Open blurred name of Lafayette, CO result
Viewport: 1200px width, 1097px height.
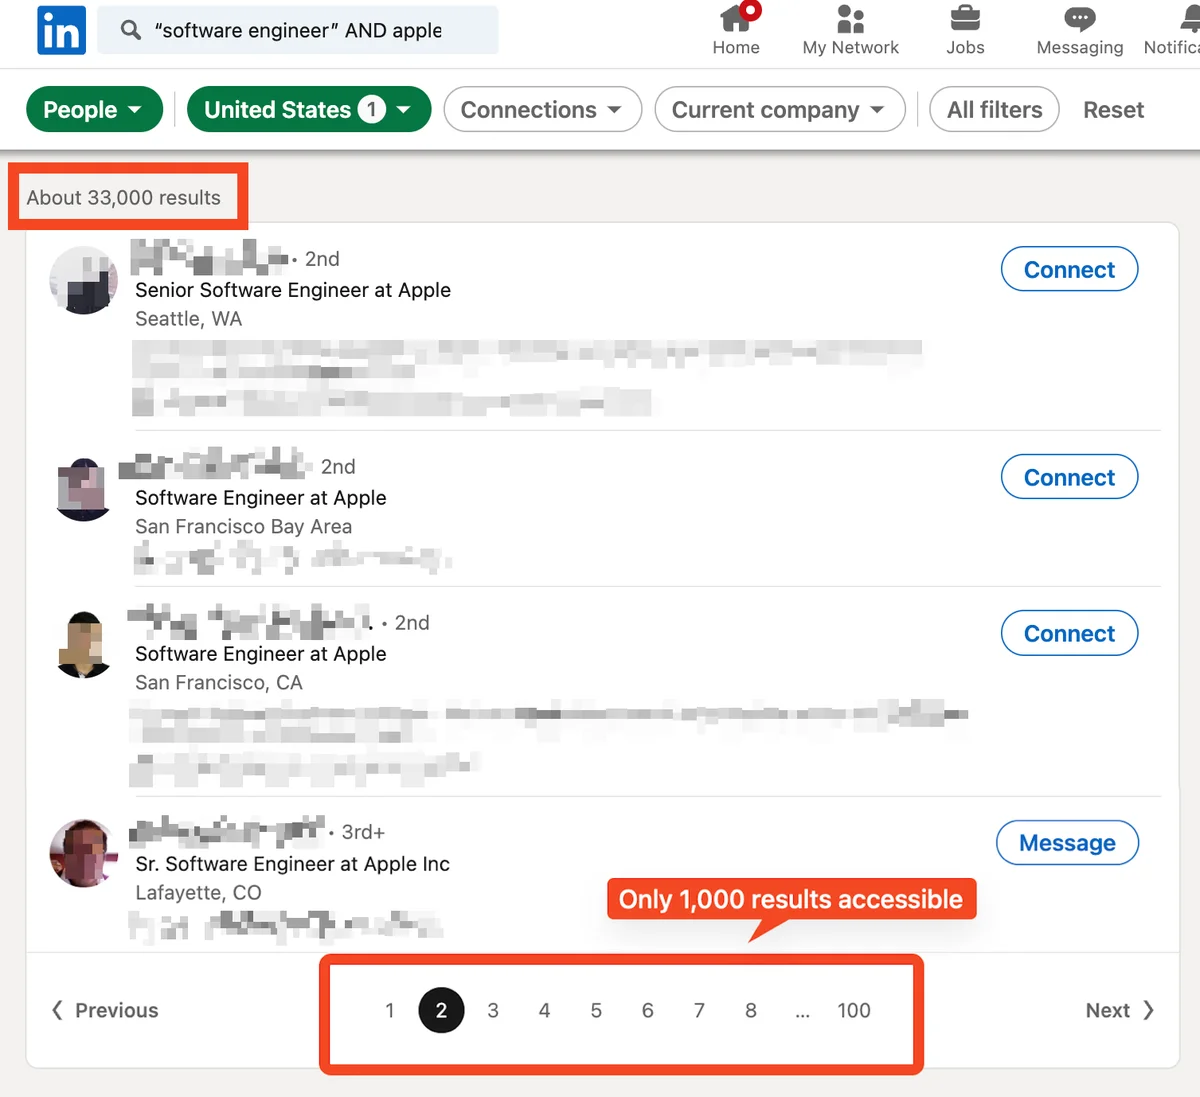[x=228, y=829]
